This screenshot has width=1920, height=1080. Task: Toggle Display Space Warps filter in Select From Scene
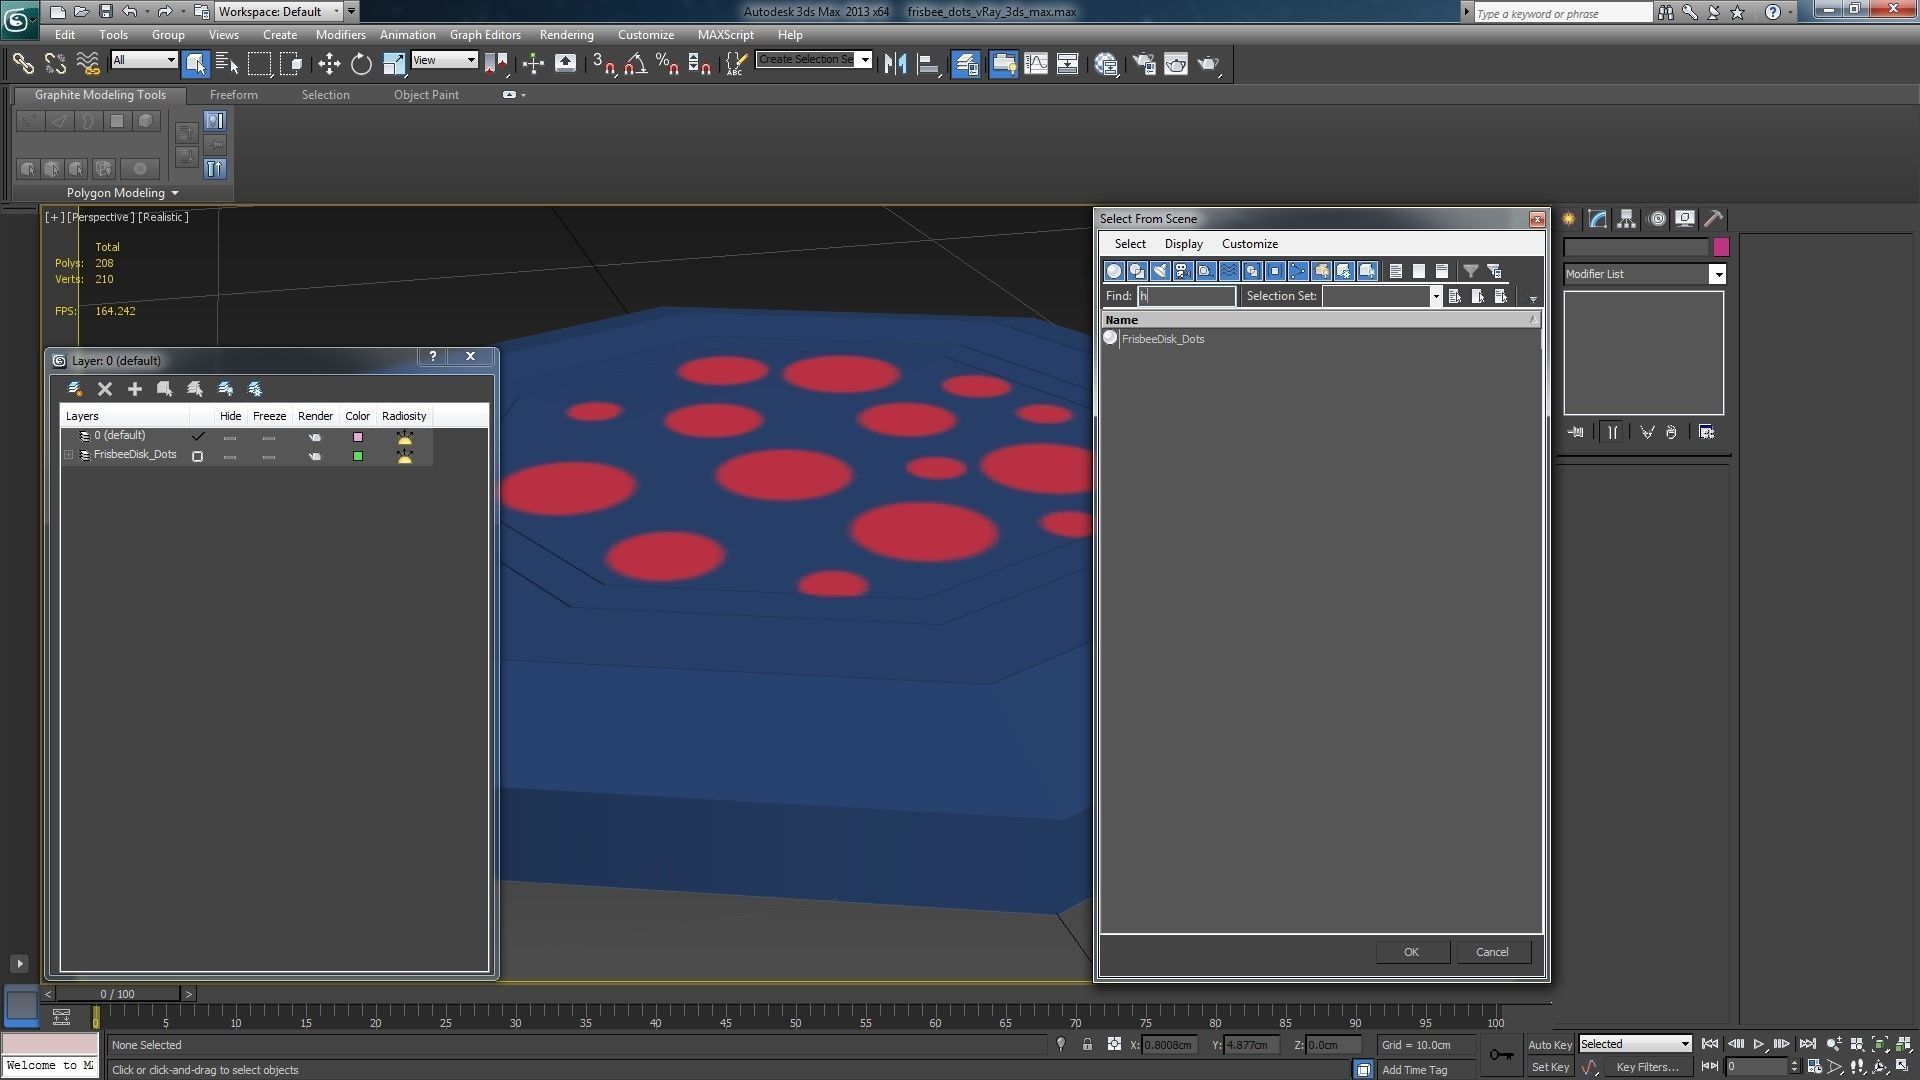[x=1228, y=271]
